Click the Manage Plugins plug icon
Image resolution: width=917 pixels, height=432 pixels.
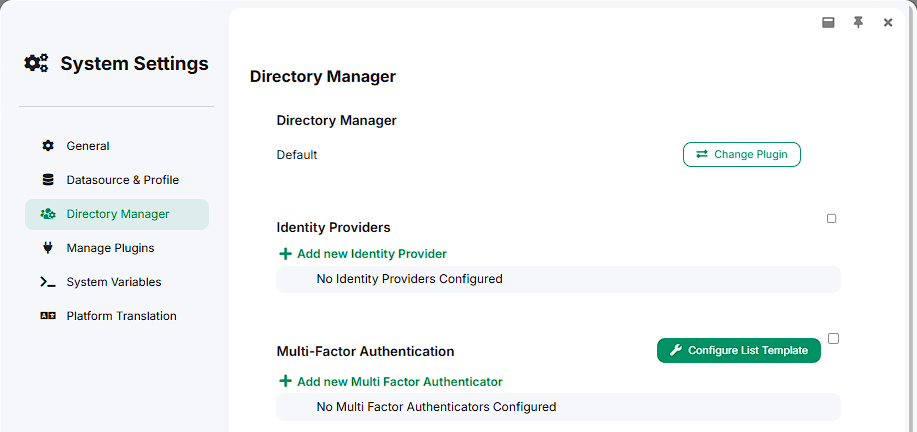pos(48,248)
